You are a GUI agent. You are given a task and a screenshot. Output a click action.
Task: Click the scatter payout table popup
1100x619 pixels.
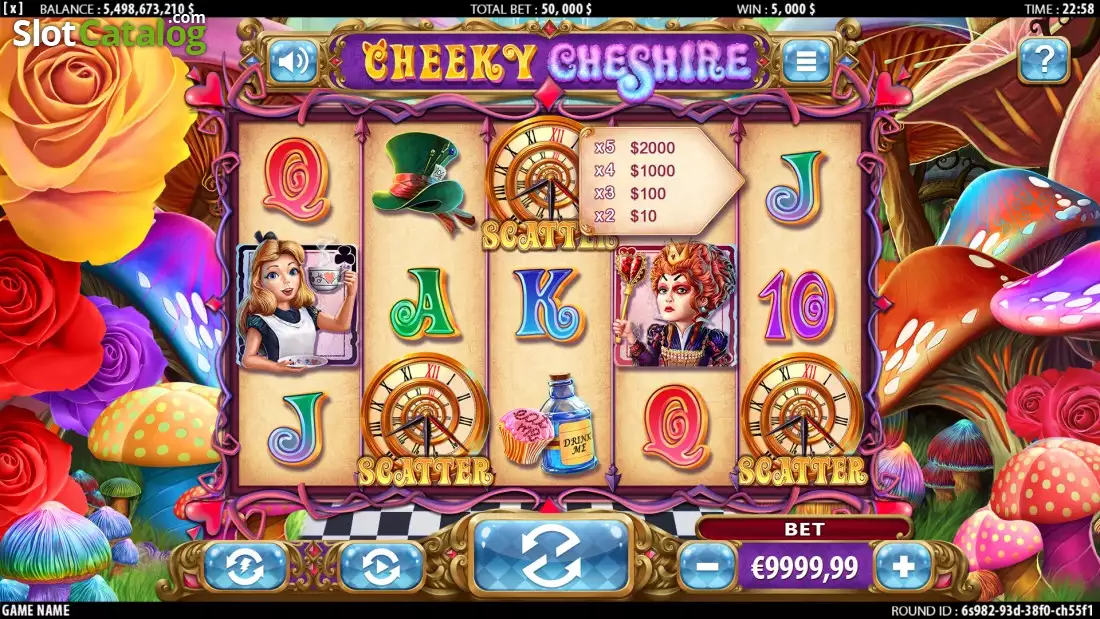tap(659, 181)
